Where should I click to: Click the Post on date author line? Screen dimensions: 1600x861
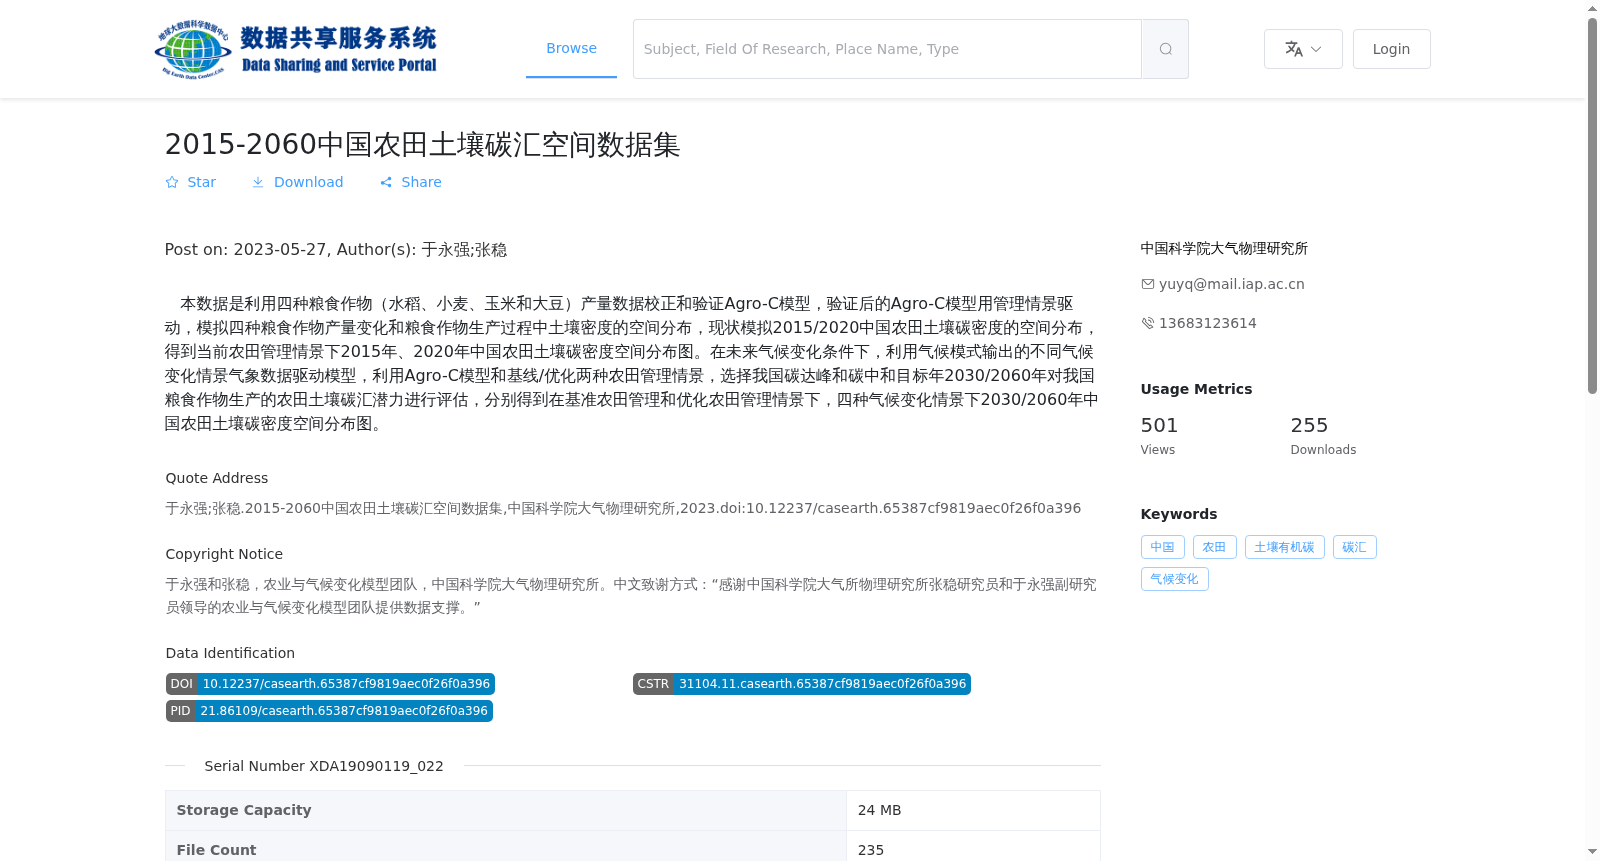336,250
